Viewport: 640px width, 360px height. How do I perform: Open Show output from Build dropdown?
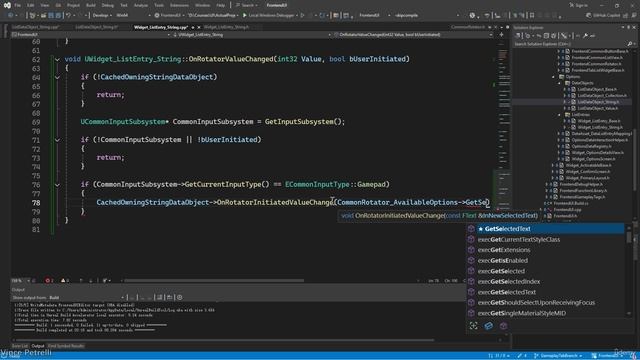tap(87, 298)
